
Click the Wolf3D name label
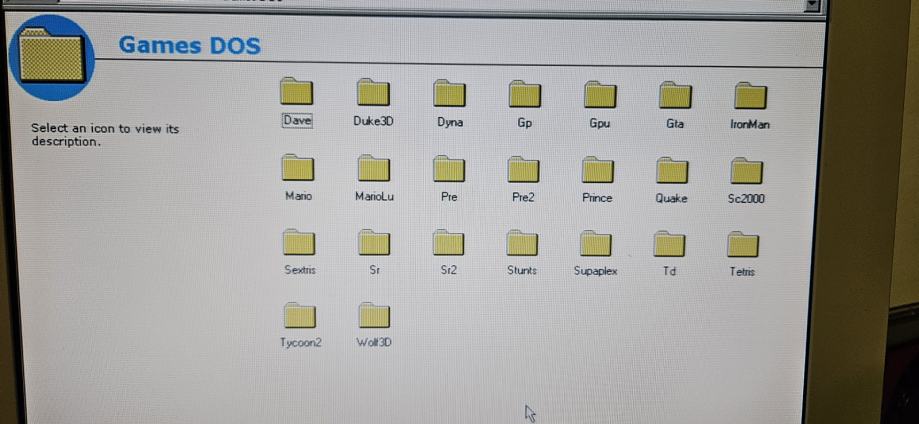point(374,342)
